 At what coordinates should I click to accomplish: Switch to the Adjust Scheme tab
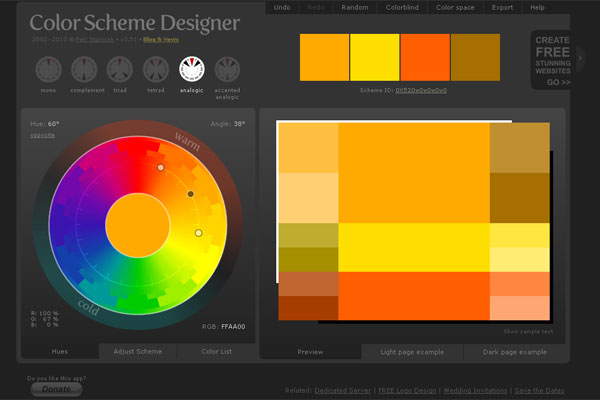click(138, 352)
